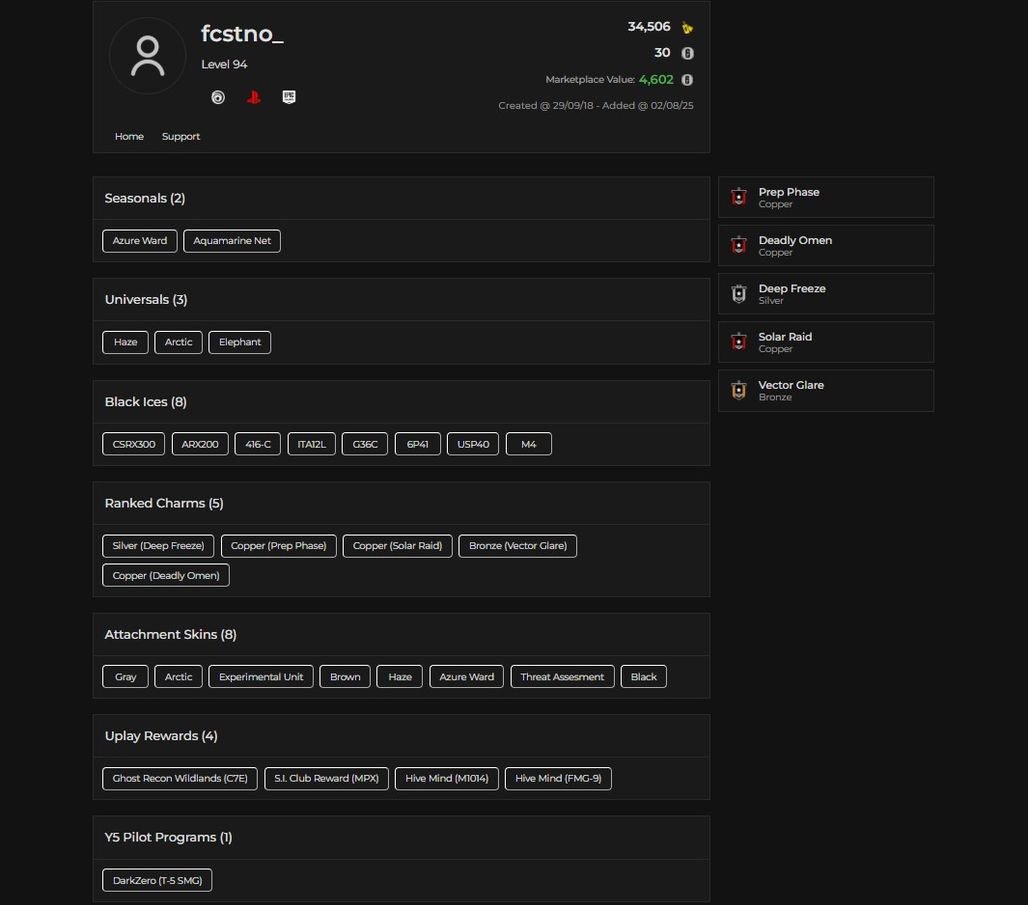
Task: Choose the ARX200 Black Ice tag
Action: tap(200, 444)
